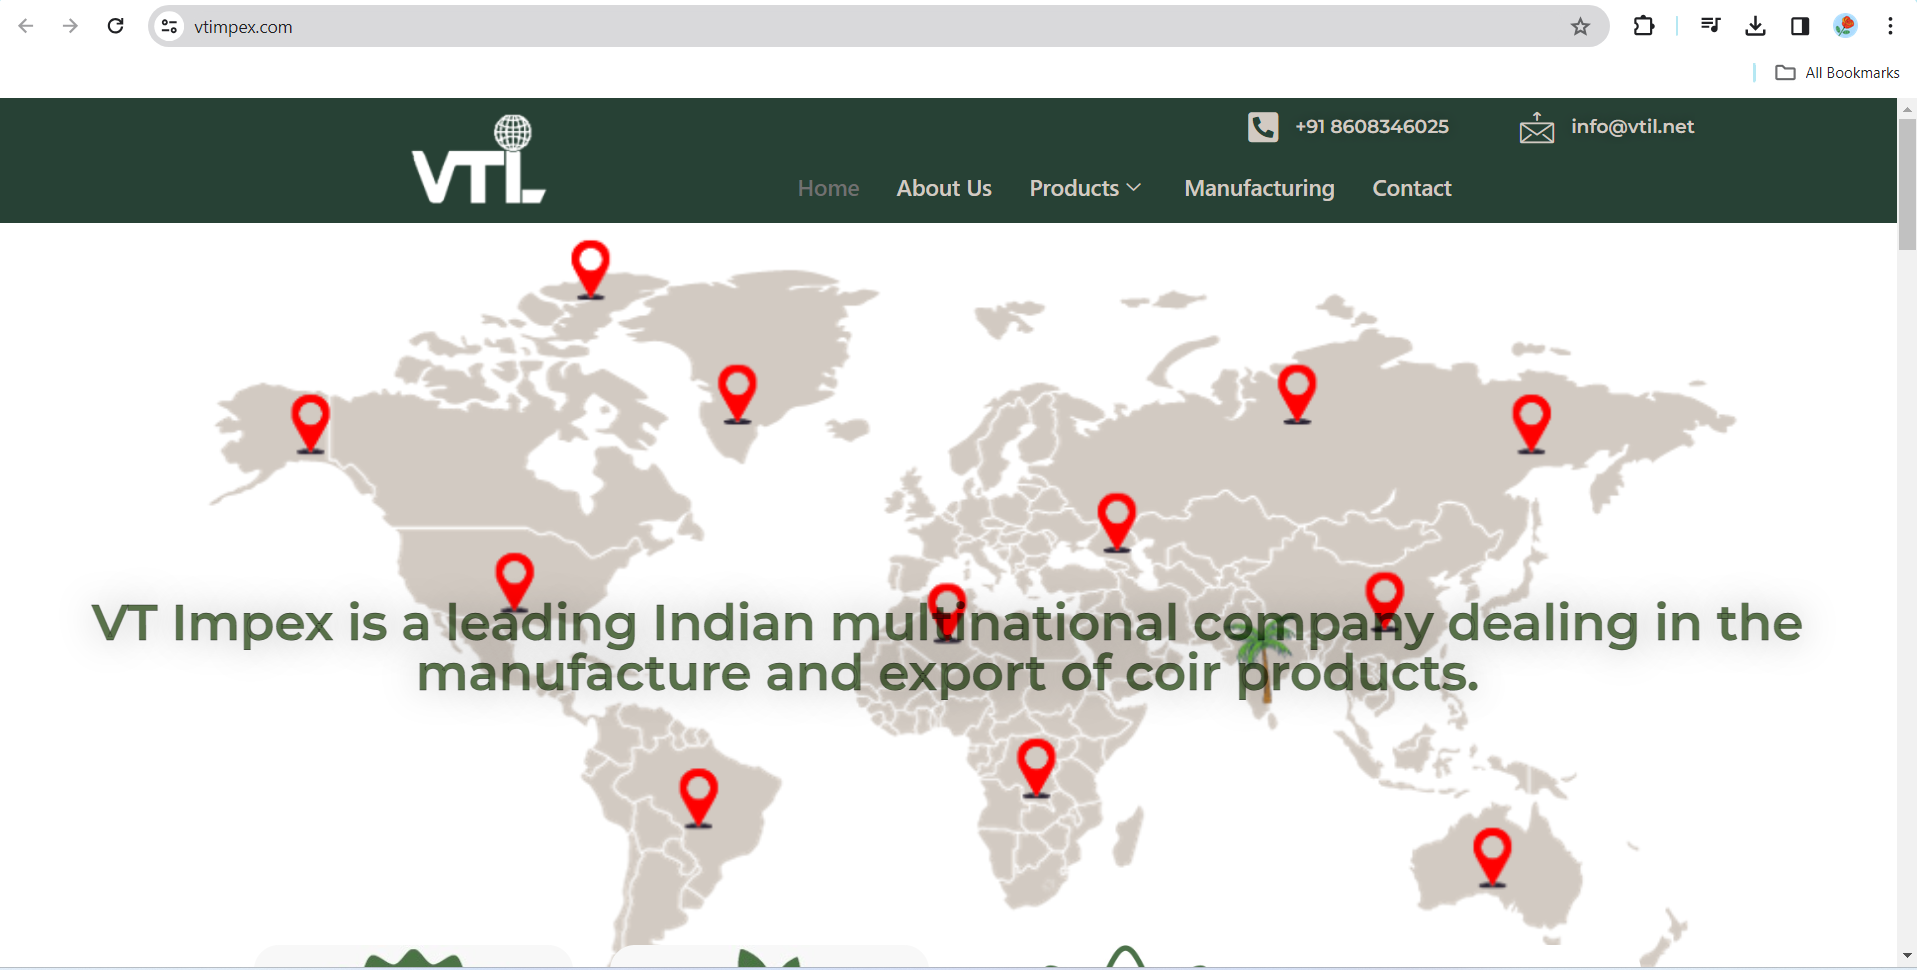Click the email envelope icon

1536,128
